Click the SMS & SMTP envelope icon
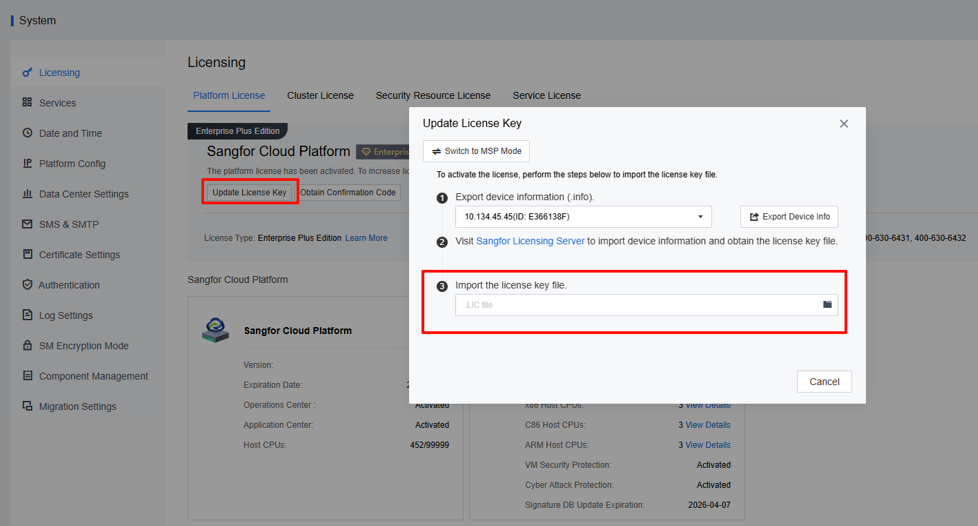Image resolution: width=978 pixels, height=526 pixels. (x=27, y=224)
